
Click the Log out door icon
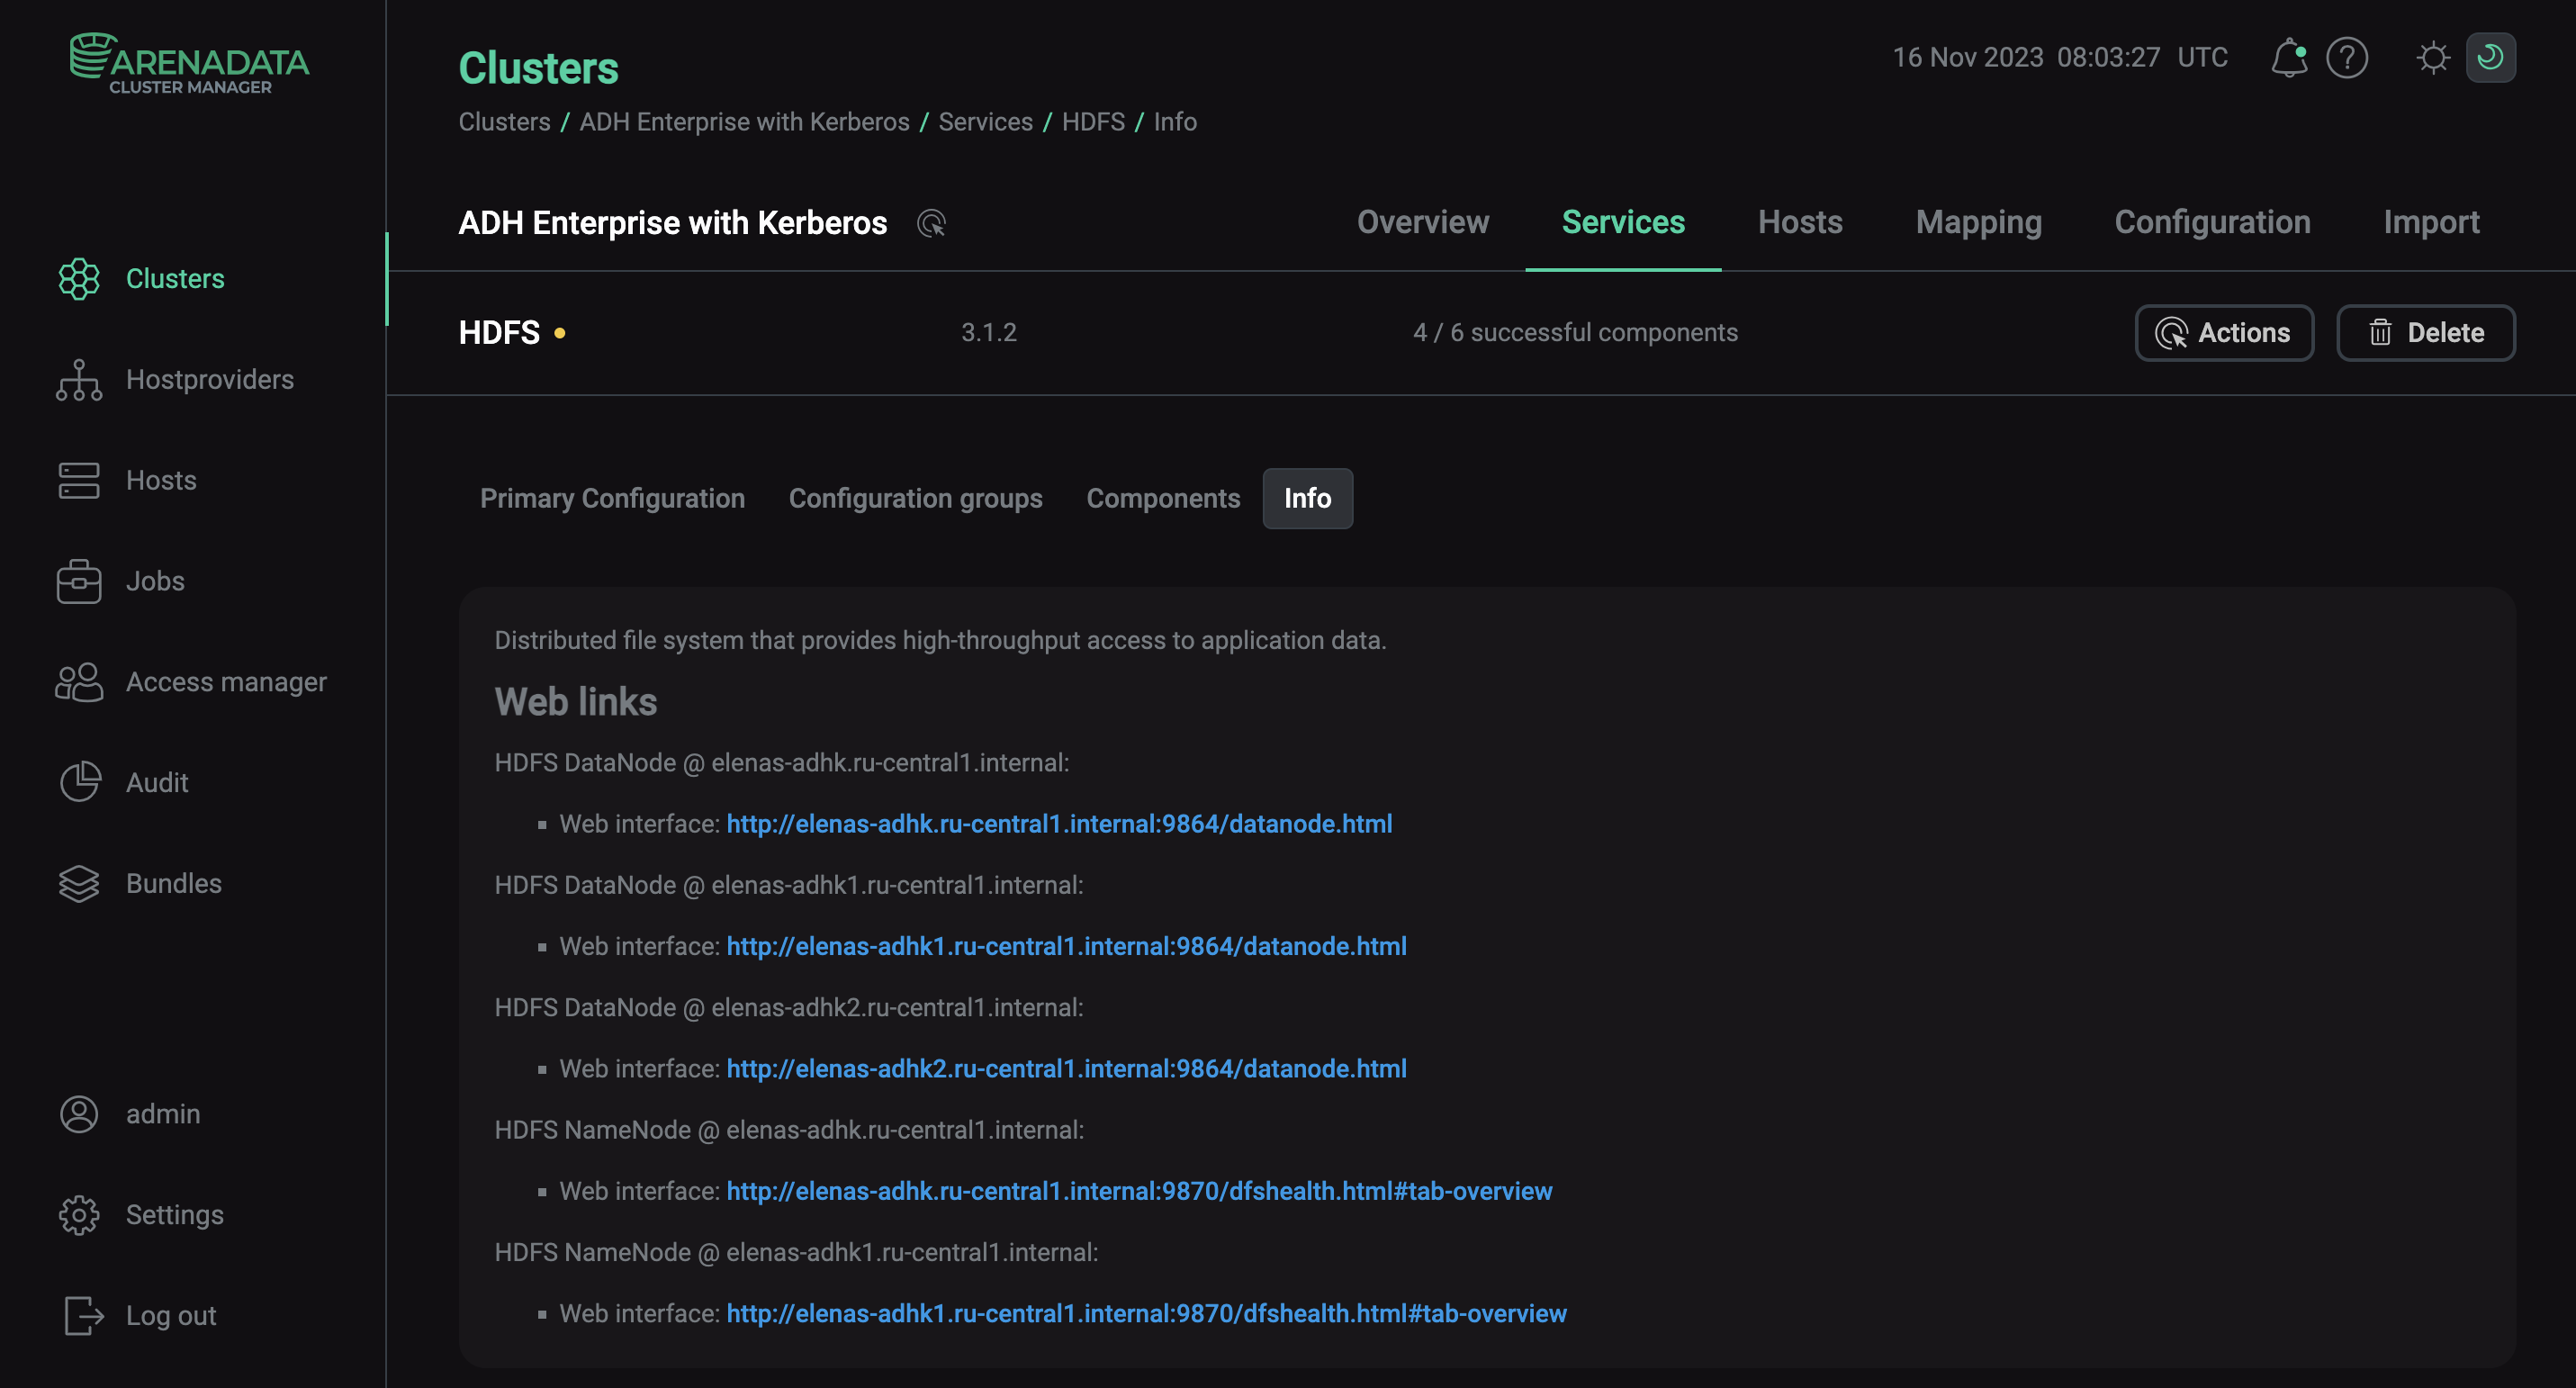coord(83,1316)
